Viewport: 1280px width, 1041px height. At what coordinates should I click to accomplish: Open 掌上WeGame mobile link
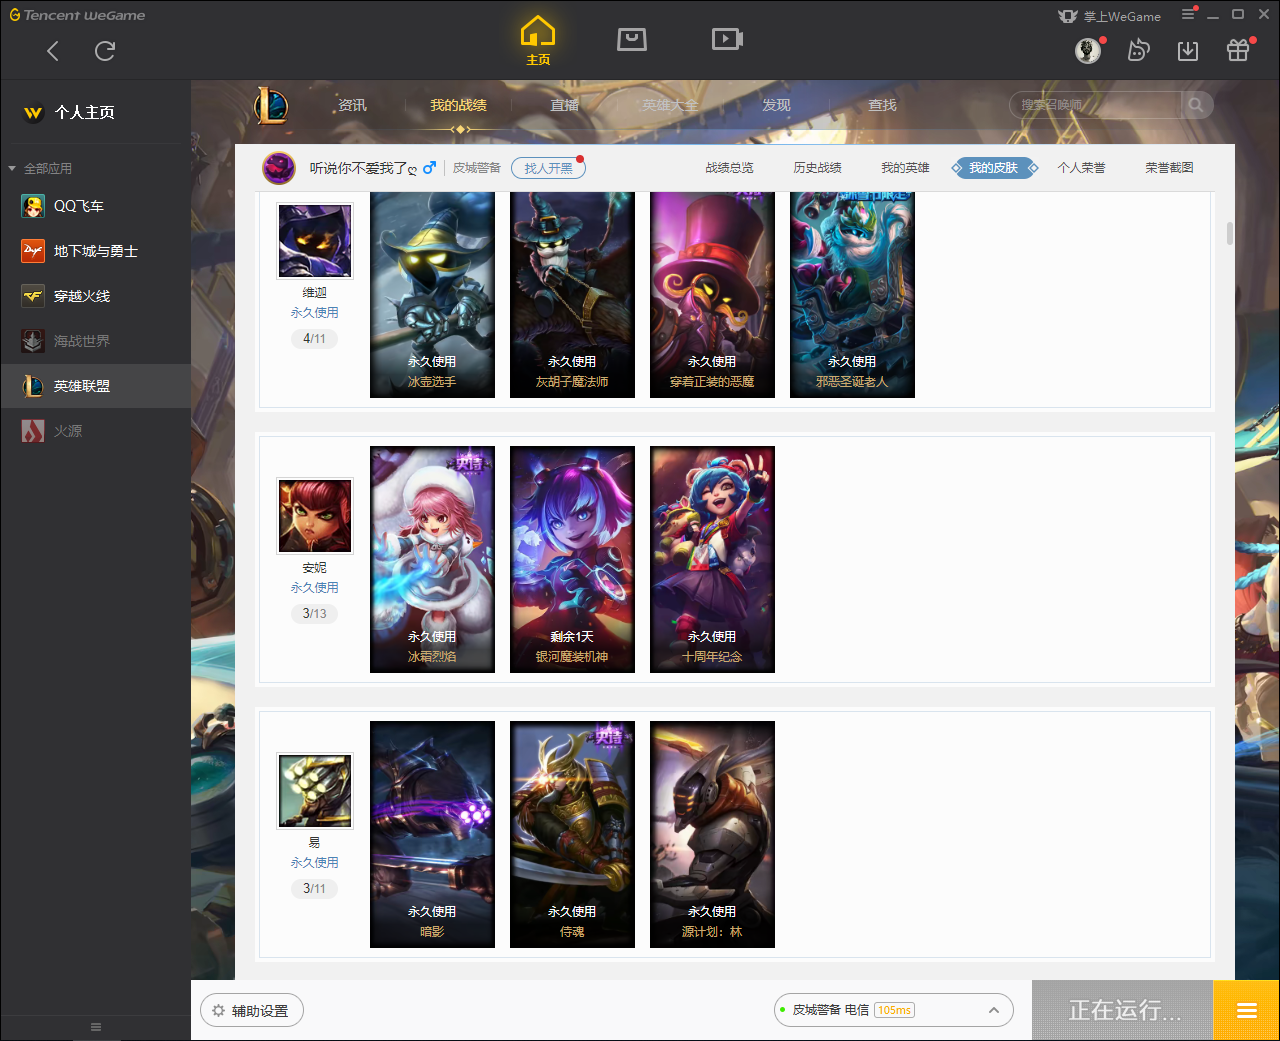click(1110, 16)
